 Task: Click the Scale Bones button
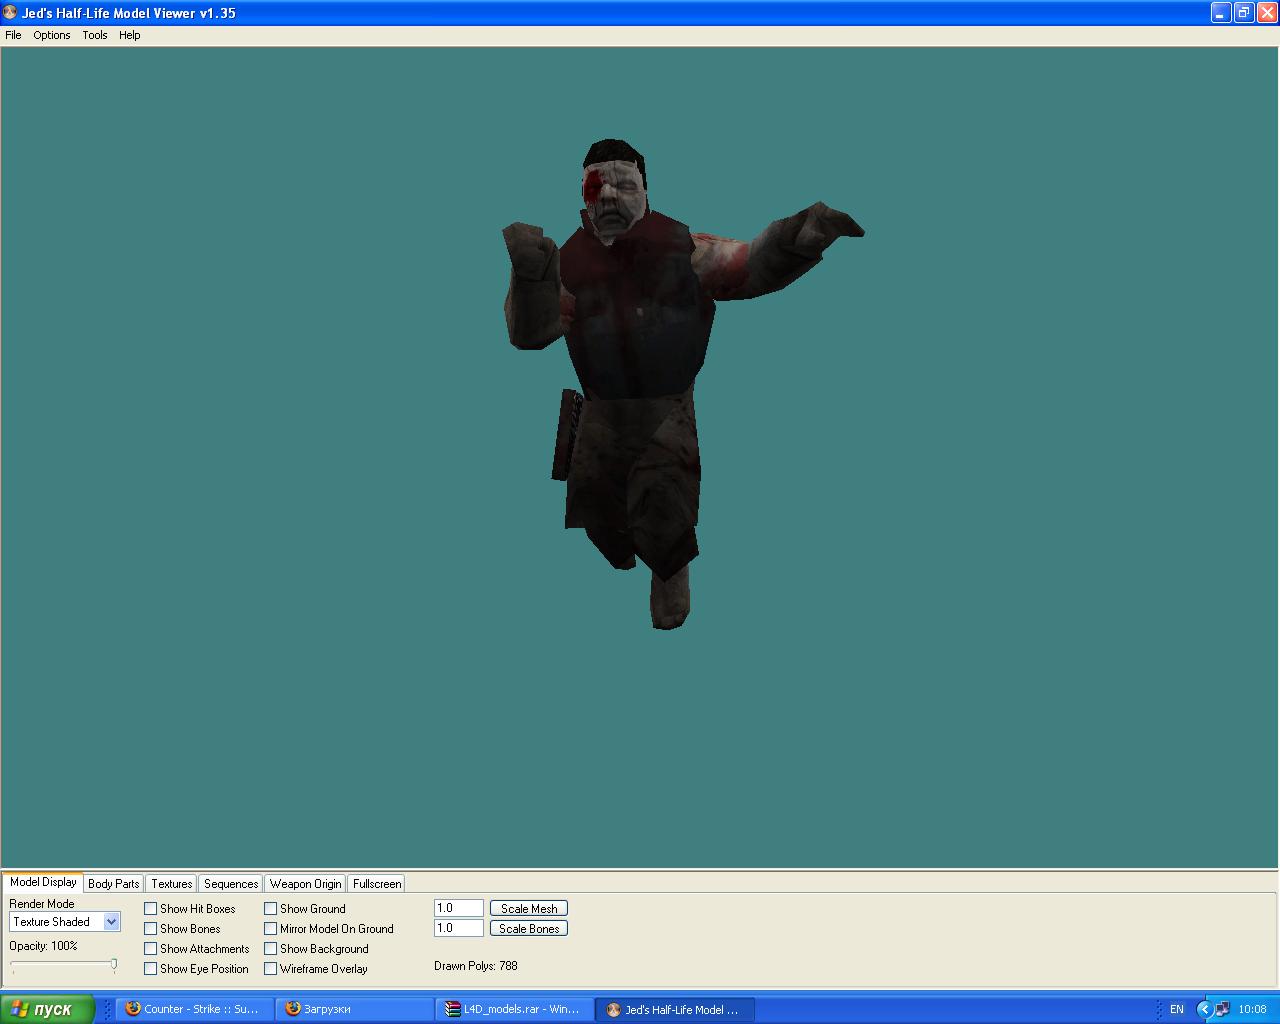(529, 928)
